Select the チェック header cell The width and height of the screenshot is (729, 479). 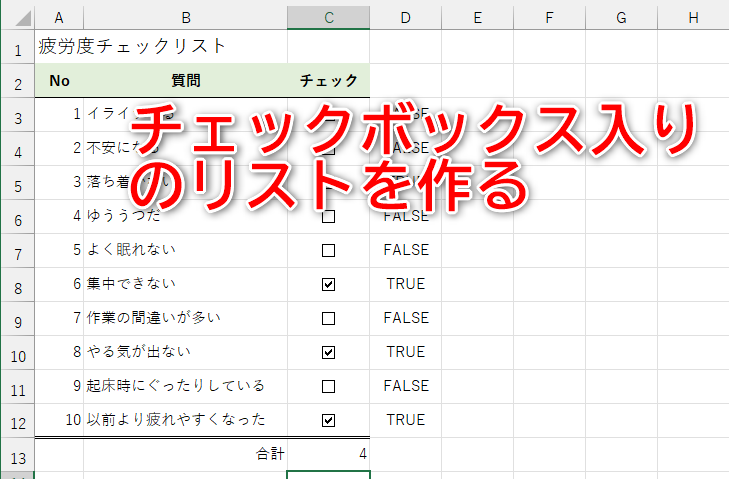(328, 81)
